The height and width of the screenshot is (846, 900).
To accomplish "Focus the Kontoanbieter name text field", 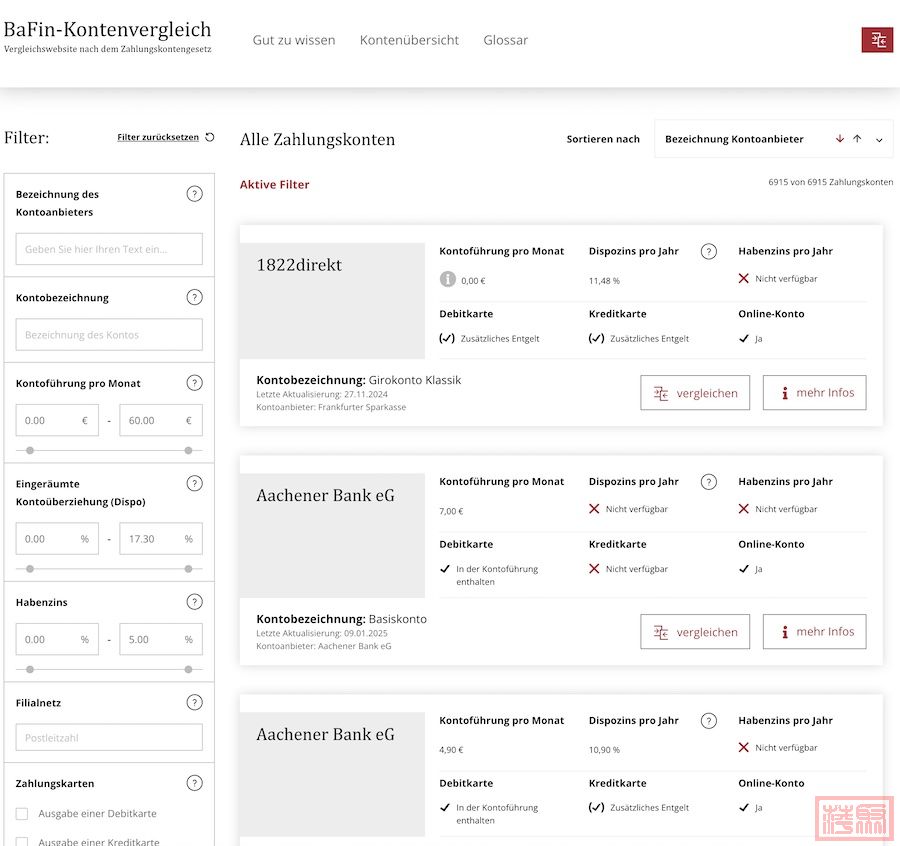I will (x=109, y=249).
